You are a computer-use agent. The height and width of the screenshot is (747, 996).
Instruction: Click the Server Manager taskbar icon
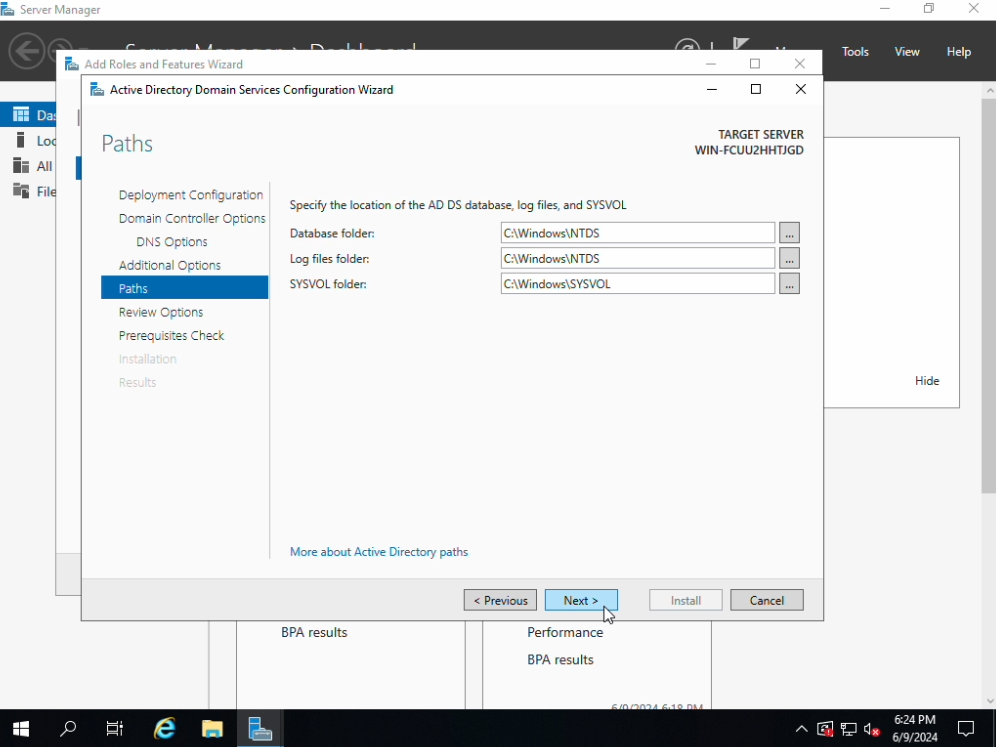pyautogui.click(x=260, y=729)
